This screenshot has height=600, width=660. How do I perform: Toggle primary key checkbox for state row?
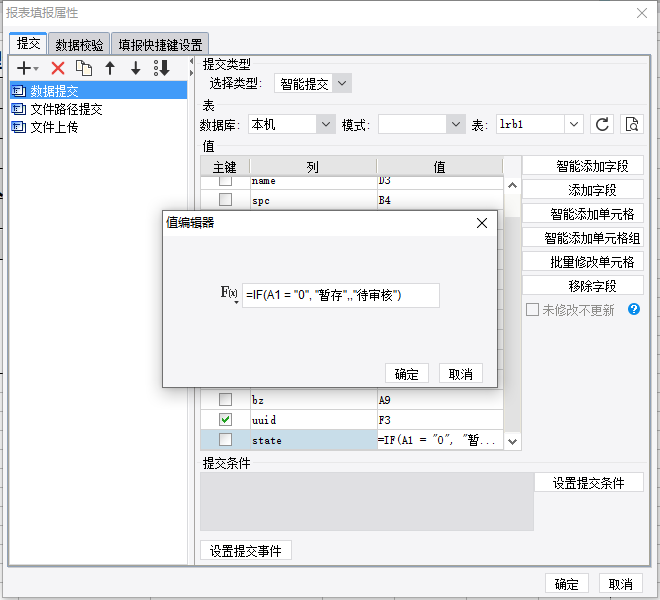pyautogui.click(x=225, y=440)
